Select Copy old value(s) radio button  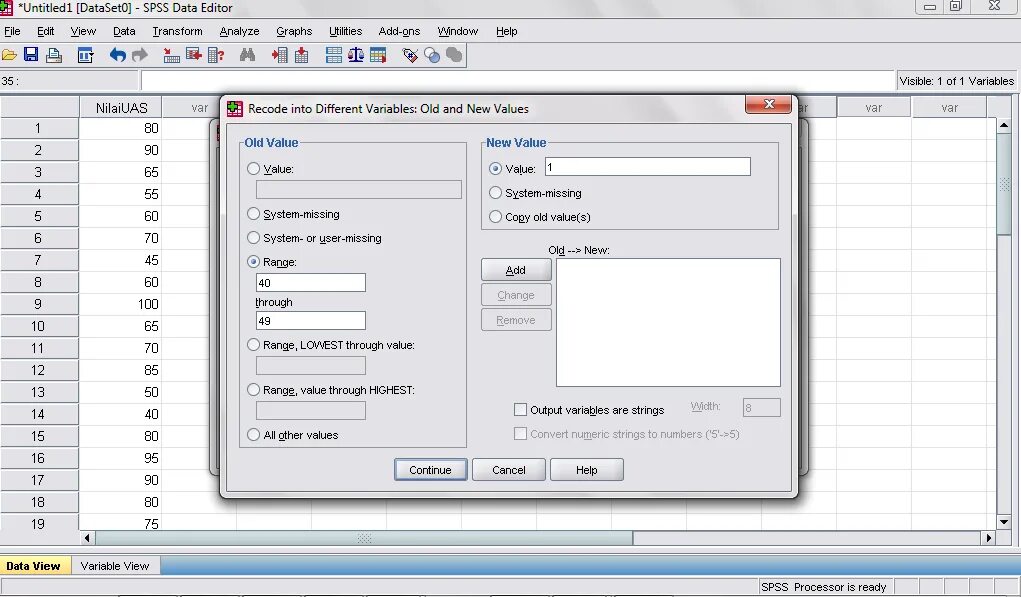495,217
